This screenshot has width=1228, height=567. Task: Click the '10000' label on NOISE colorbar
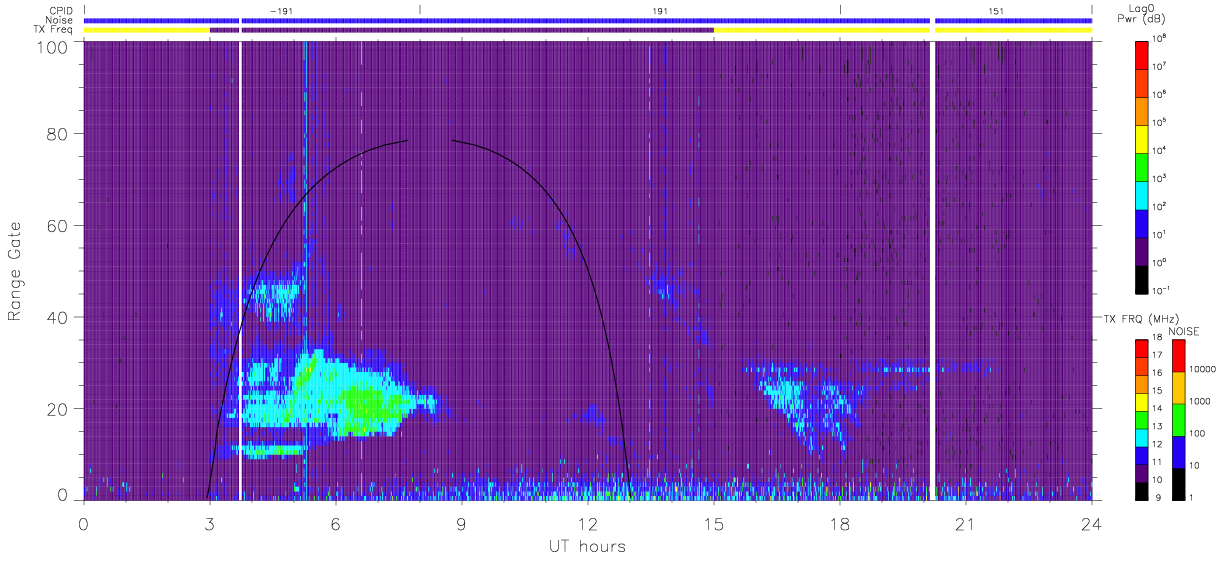pyautogui.click(x=1203, y=369)
